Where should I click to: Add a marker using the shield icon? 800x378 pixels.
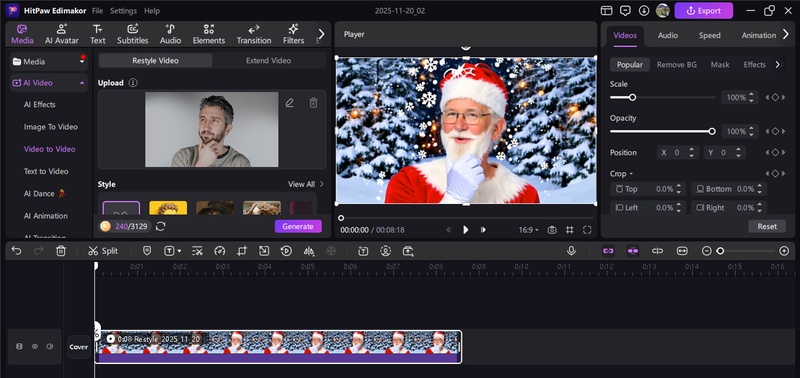tap(147, 250)
